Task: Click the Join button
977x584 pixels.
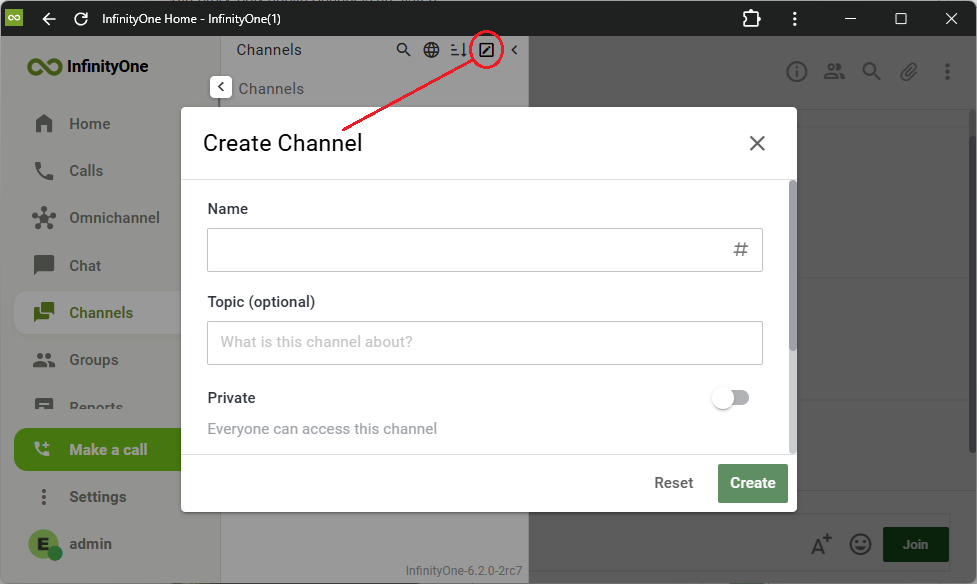Action: tap(916, 545)
